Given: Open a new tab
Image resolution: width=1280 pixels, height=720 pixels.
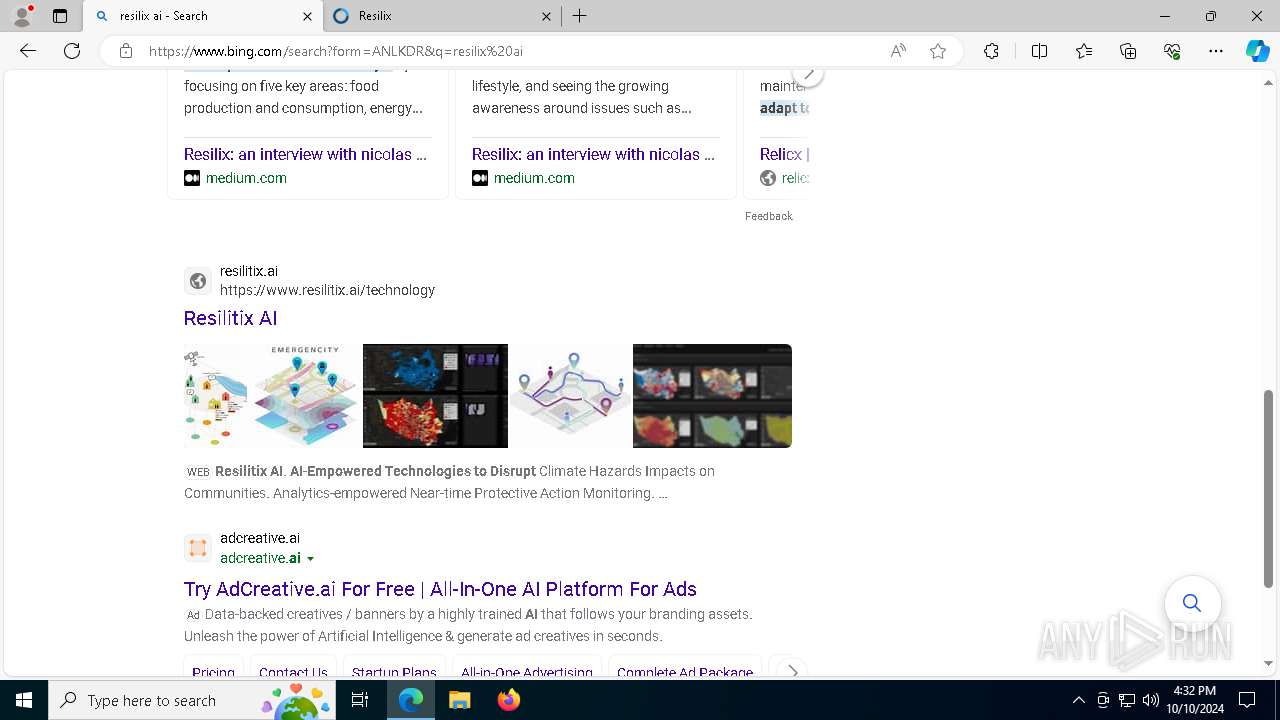Looking at the screenshot, I should 580,16.
